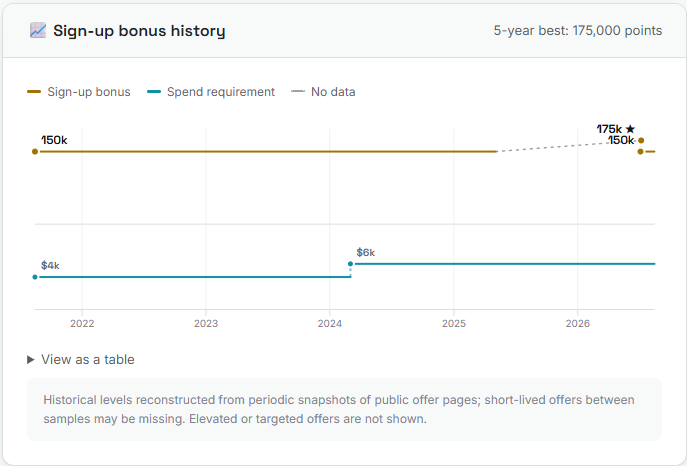Image resolution: width=687 pixels, height=466 pixels.
Task: Click the gold Sign-up bonus legend swatch
Action: (x=34, y=92)
